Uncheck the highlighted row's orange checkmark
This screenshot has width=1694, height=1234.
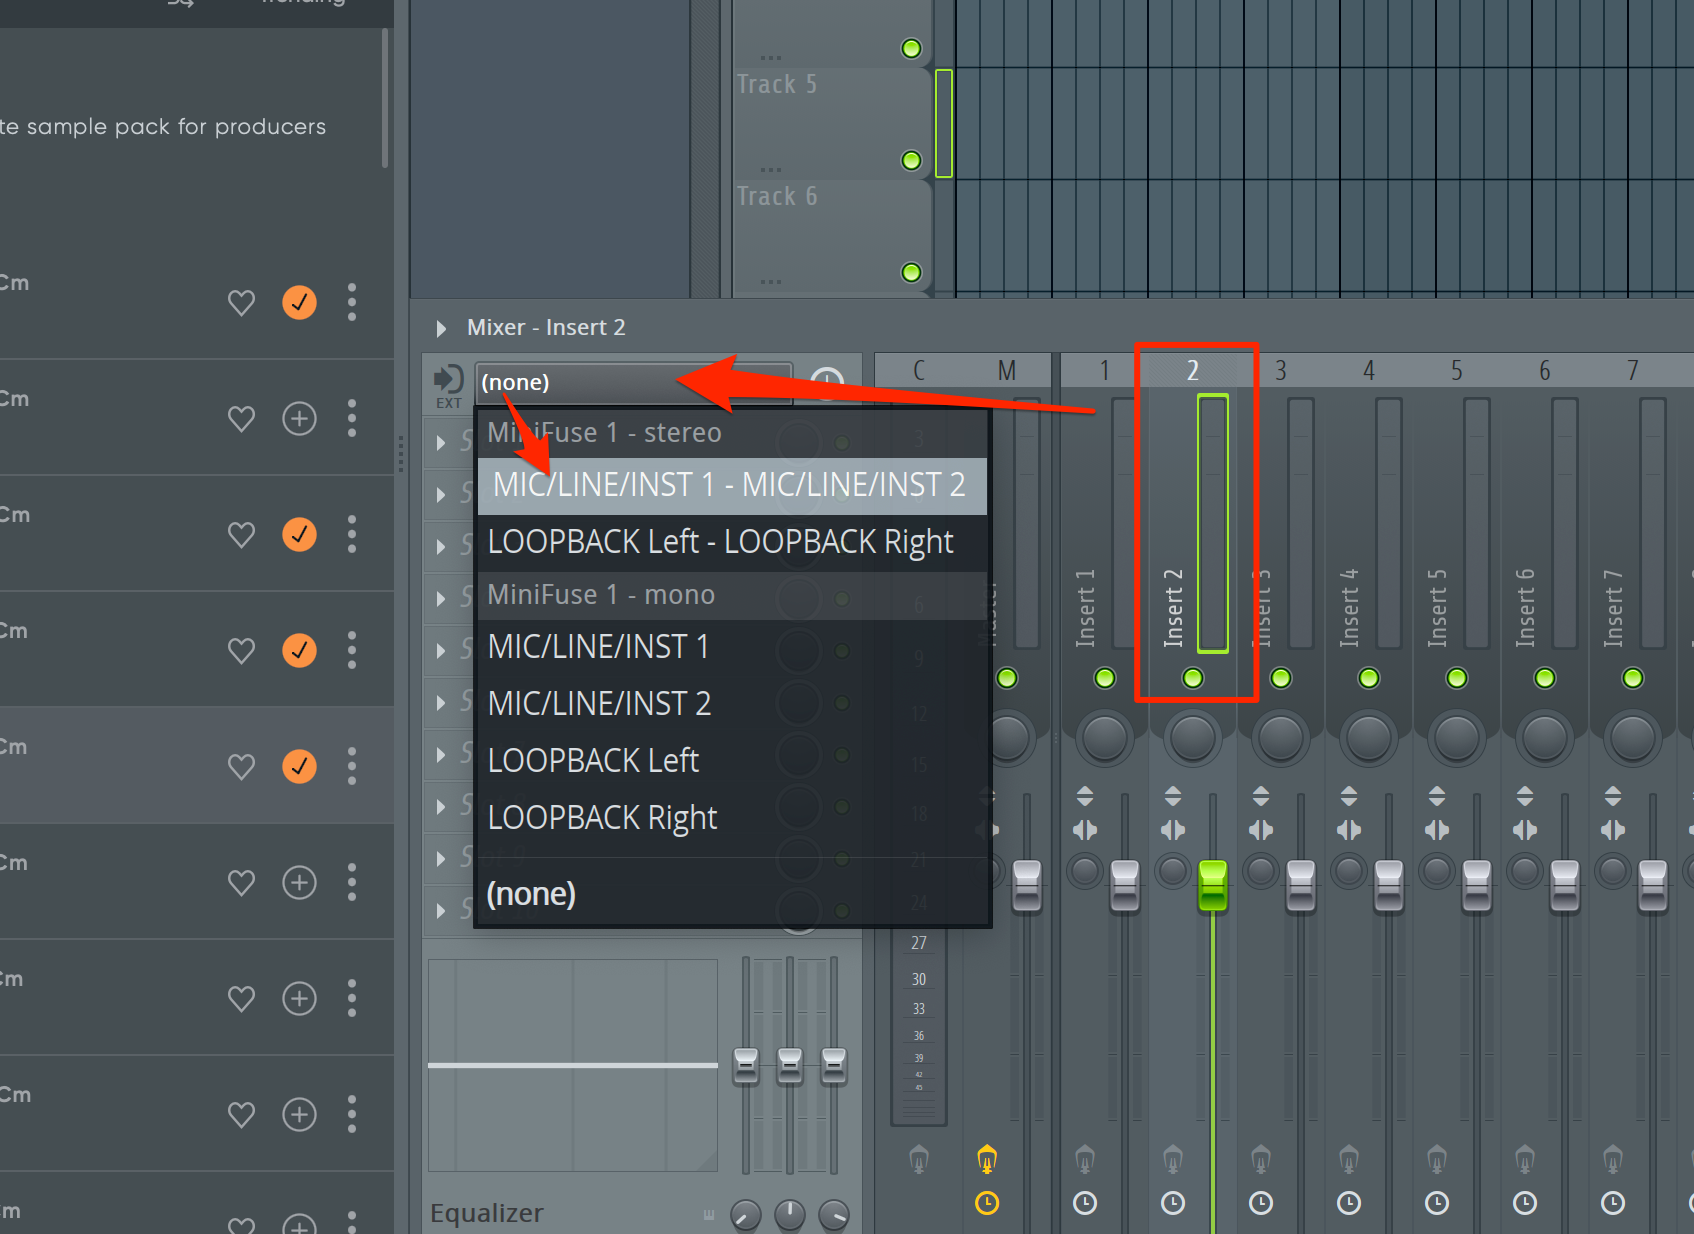[299, 766]
